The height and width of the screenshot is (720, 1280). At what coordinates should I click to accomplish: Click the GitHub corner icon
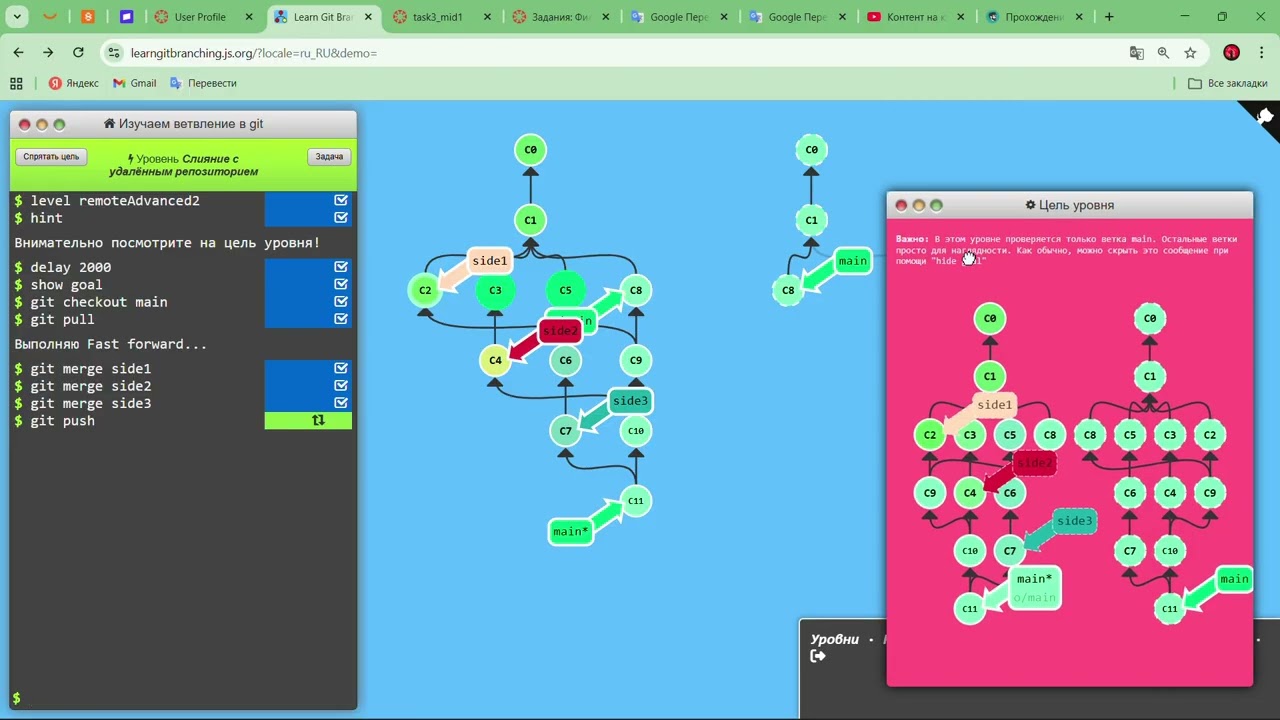coord(1263,116)
